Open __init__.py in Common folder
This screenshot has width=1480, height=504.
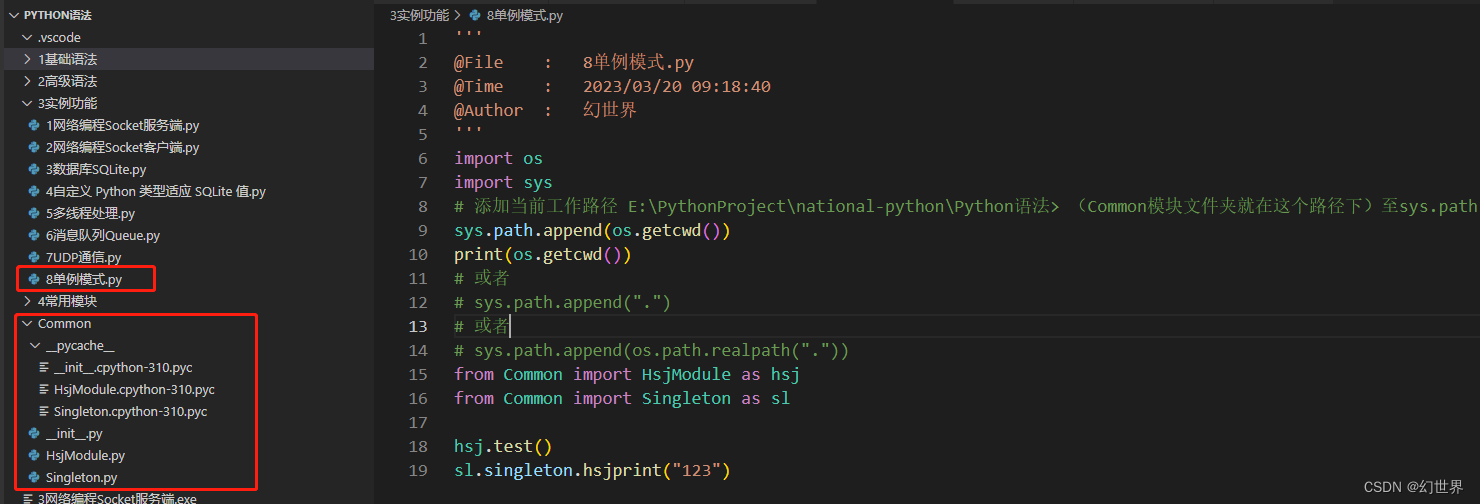pyautogui.click(x=74, y=434)
